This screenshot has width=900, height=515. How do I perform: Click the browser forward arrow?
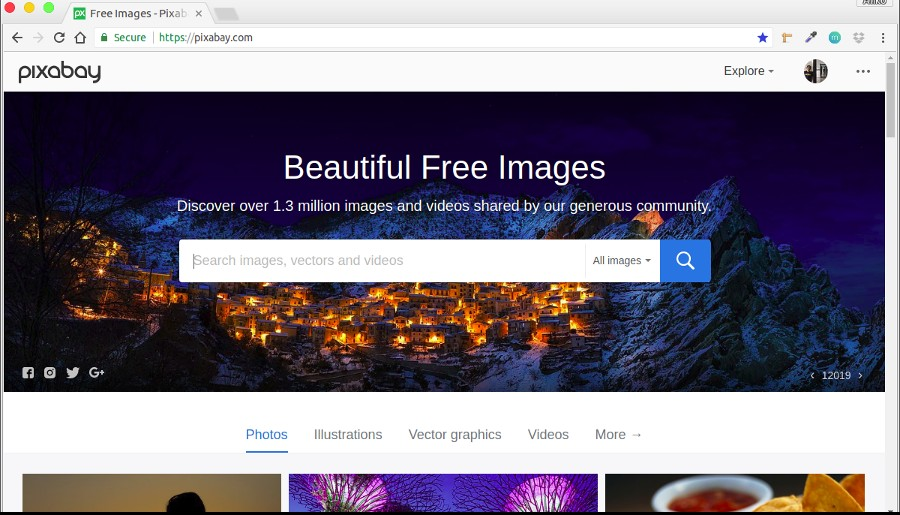[x=38, y=38]
